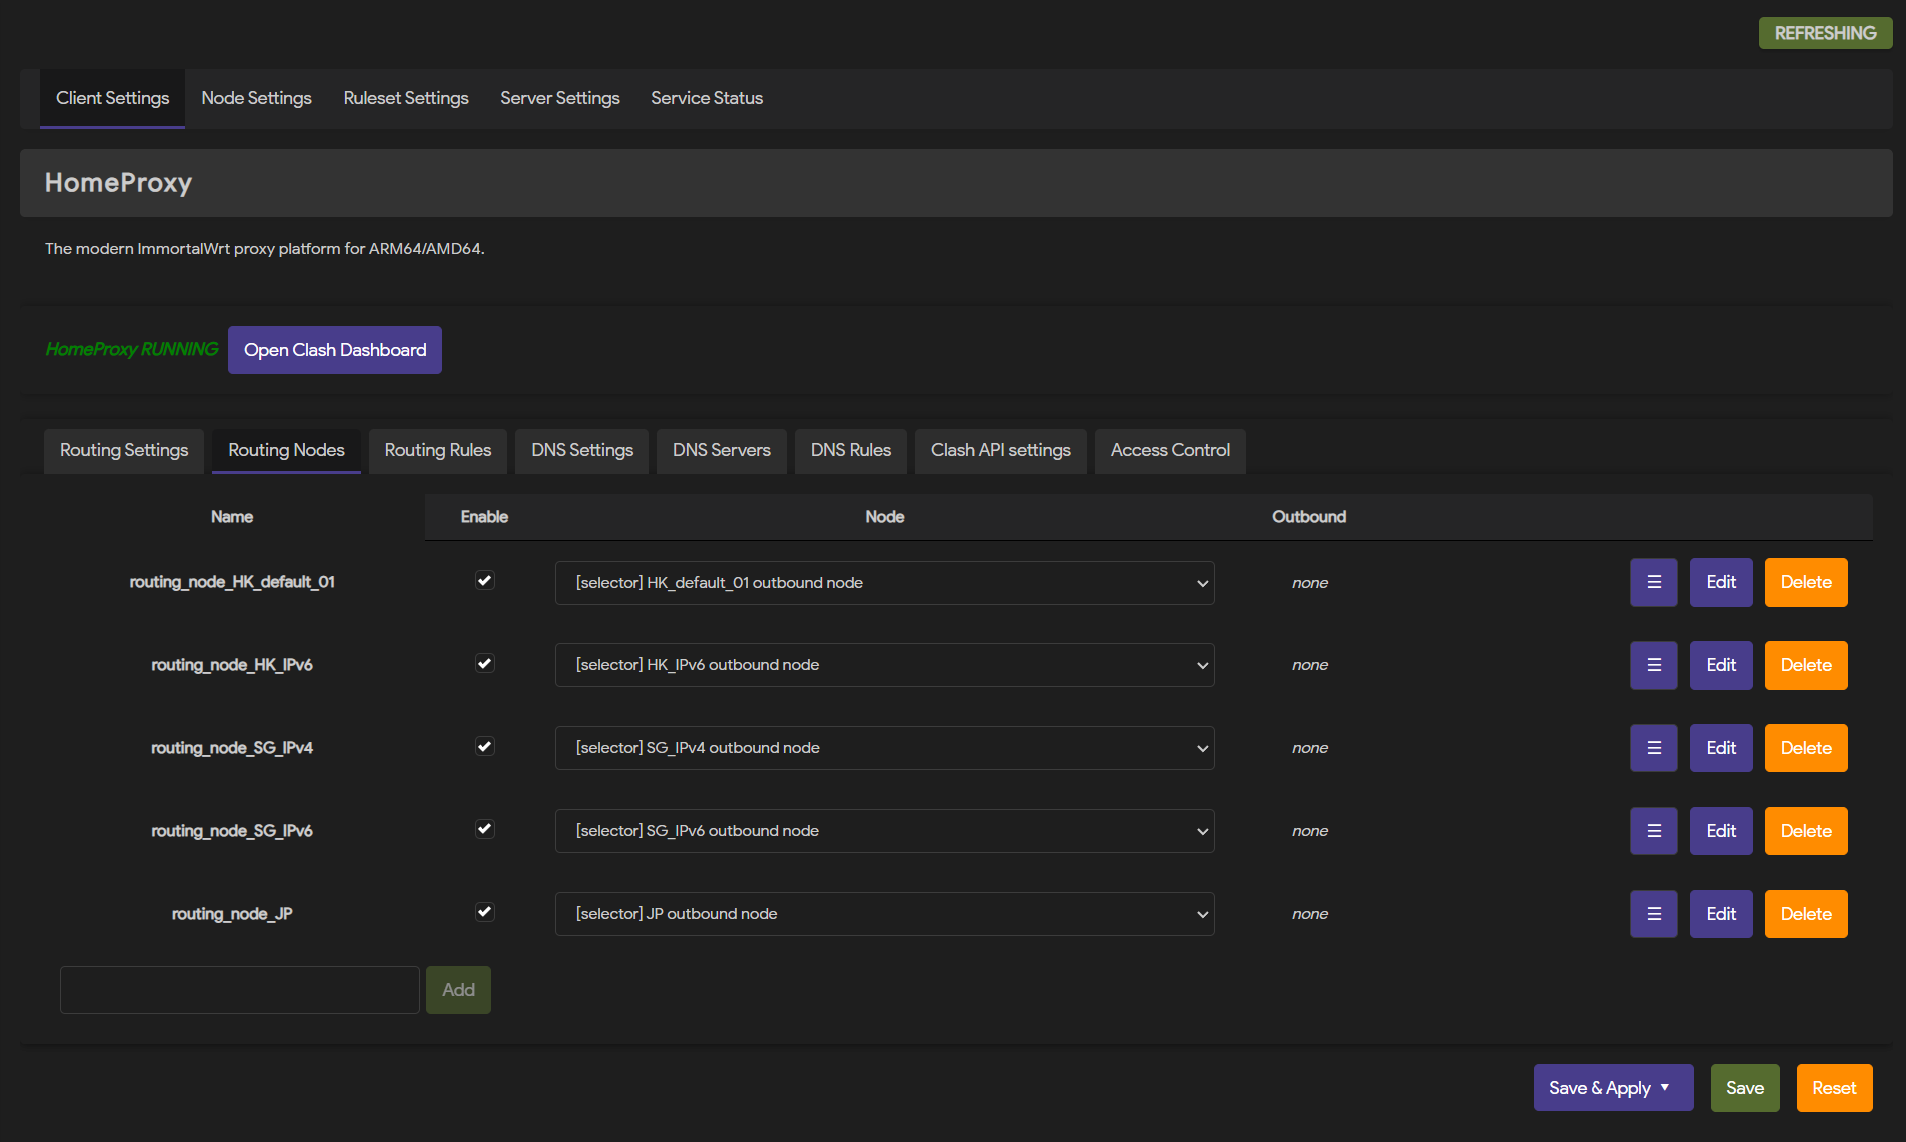Click the Add routing node button

[x=458, y=990]
